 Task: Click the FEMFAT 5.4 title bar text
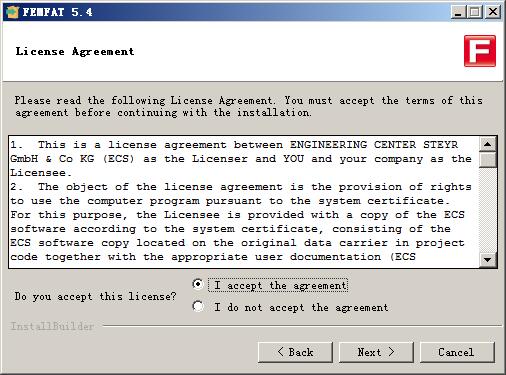coord(57,12)
